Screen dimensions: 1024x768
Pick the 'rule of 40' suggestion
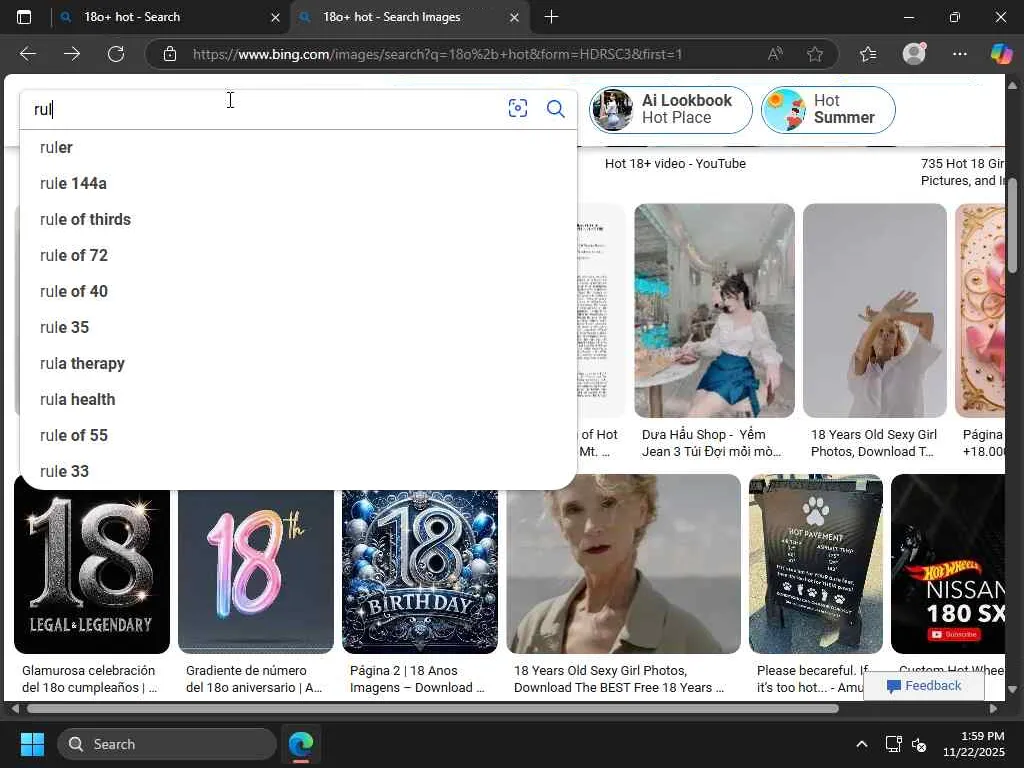tap(298, 291)
